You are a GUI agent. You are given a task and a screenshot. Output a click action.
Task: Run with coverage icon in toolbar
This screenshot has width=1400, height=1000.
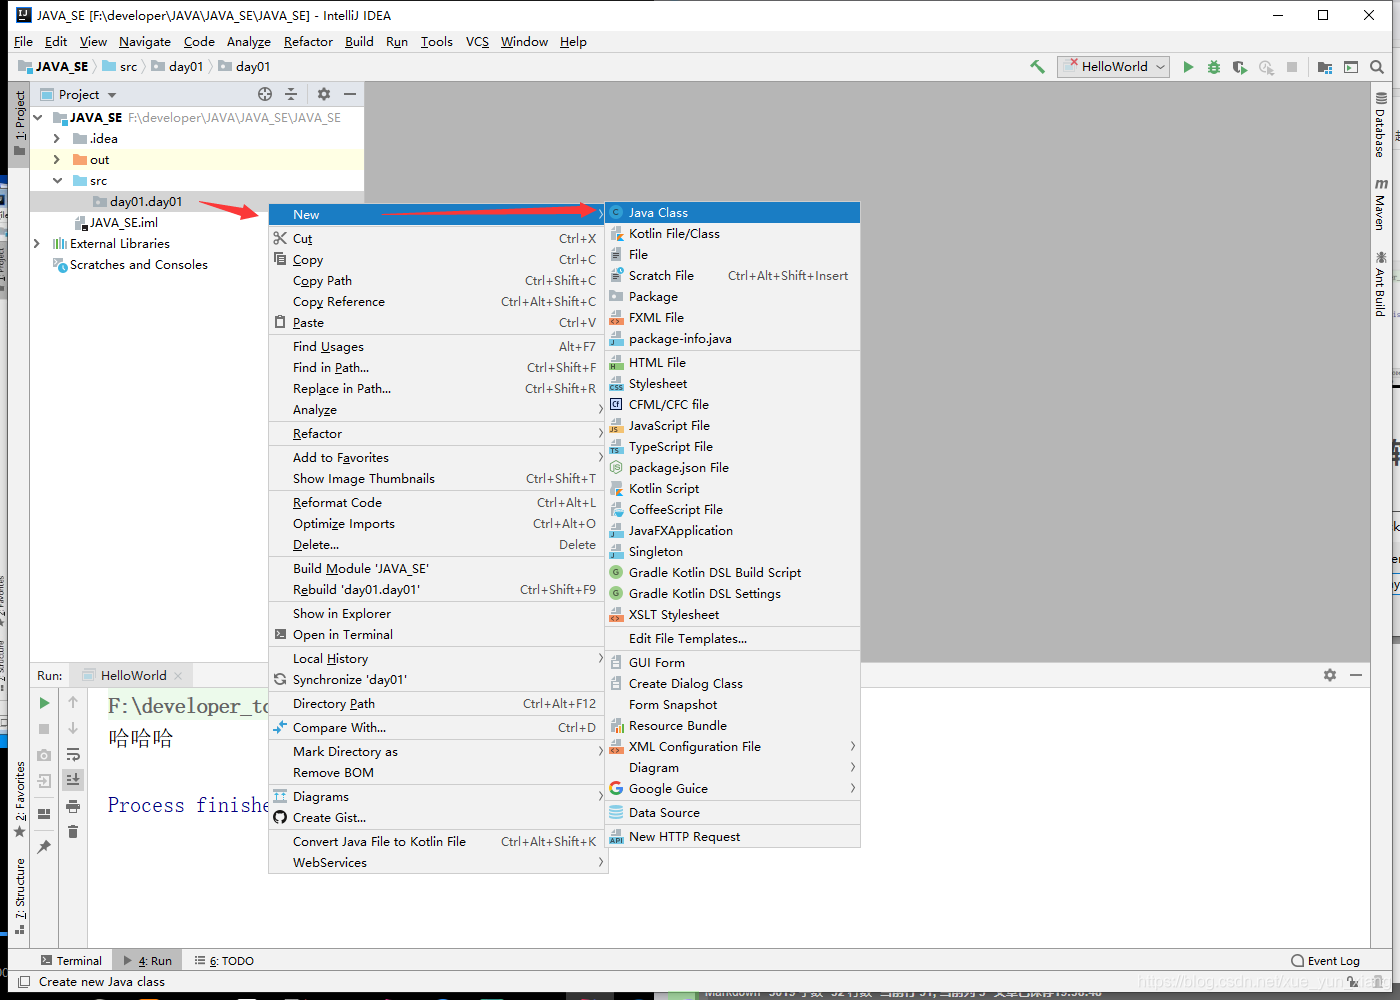pos(1240,67)
